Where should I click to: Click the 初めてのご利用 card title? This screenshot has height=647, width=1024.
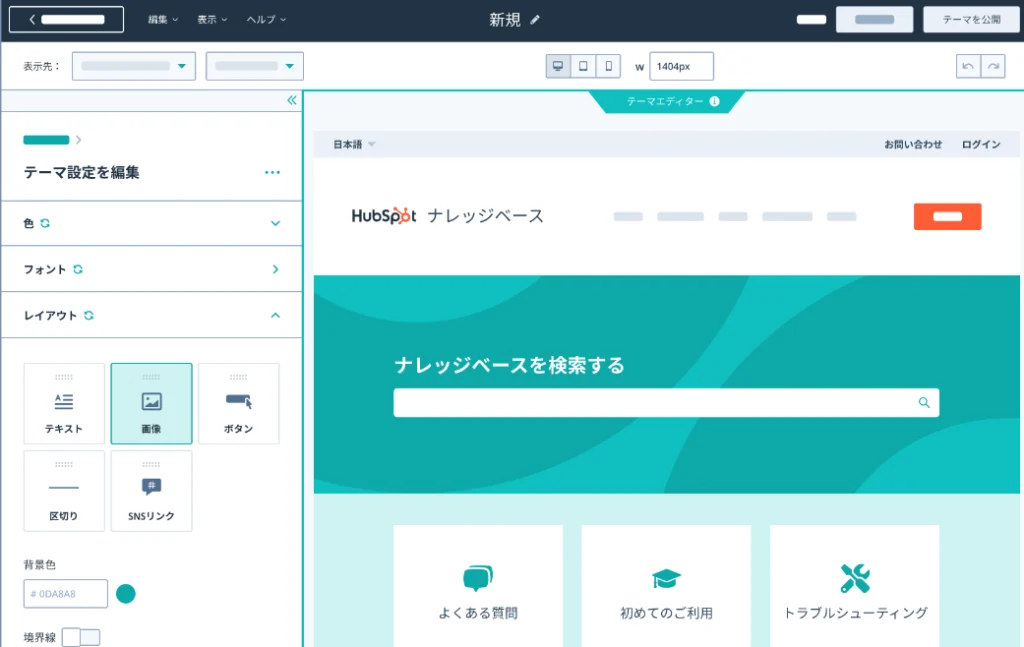666,613
